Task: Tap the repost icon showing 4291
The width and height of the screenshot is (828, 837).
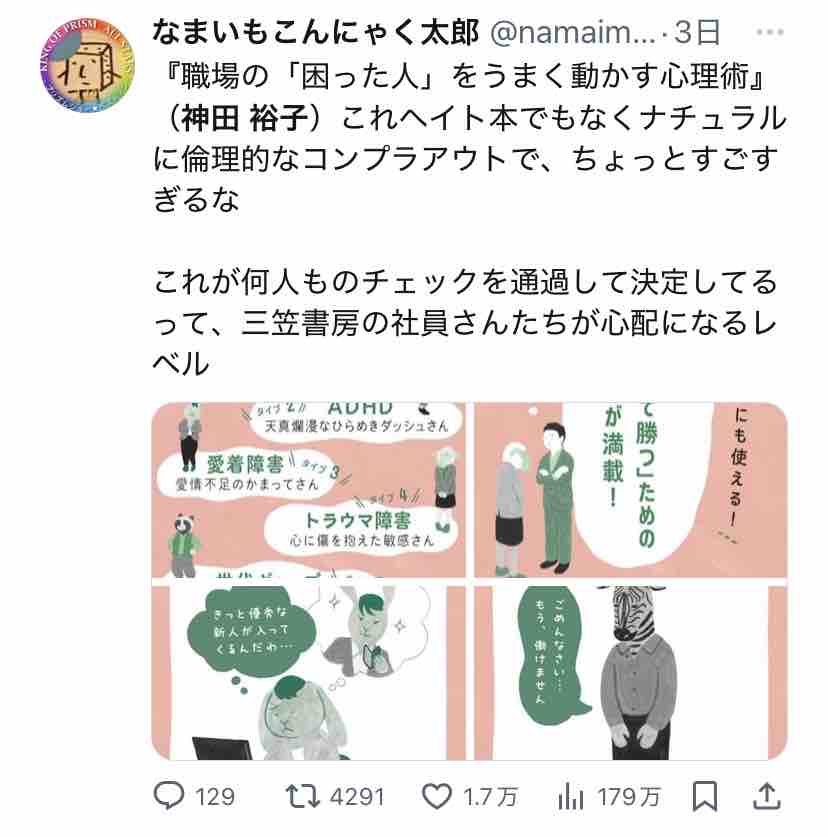Action: coord(303,796)
